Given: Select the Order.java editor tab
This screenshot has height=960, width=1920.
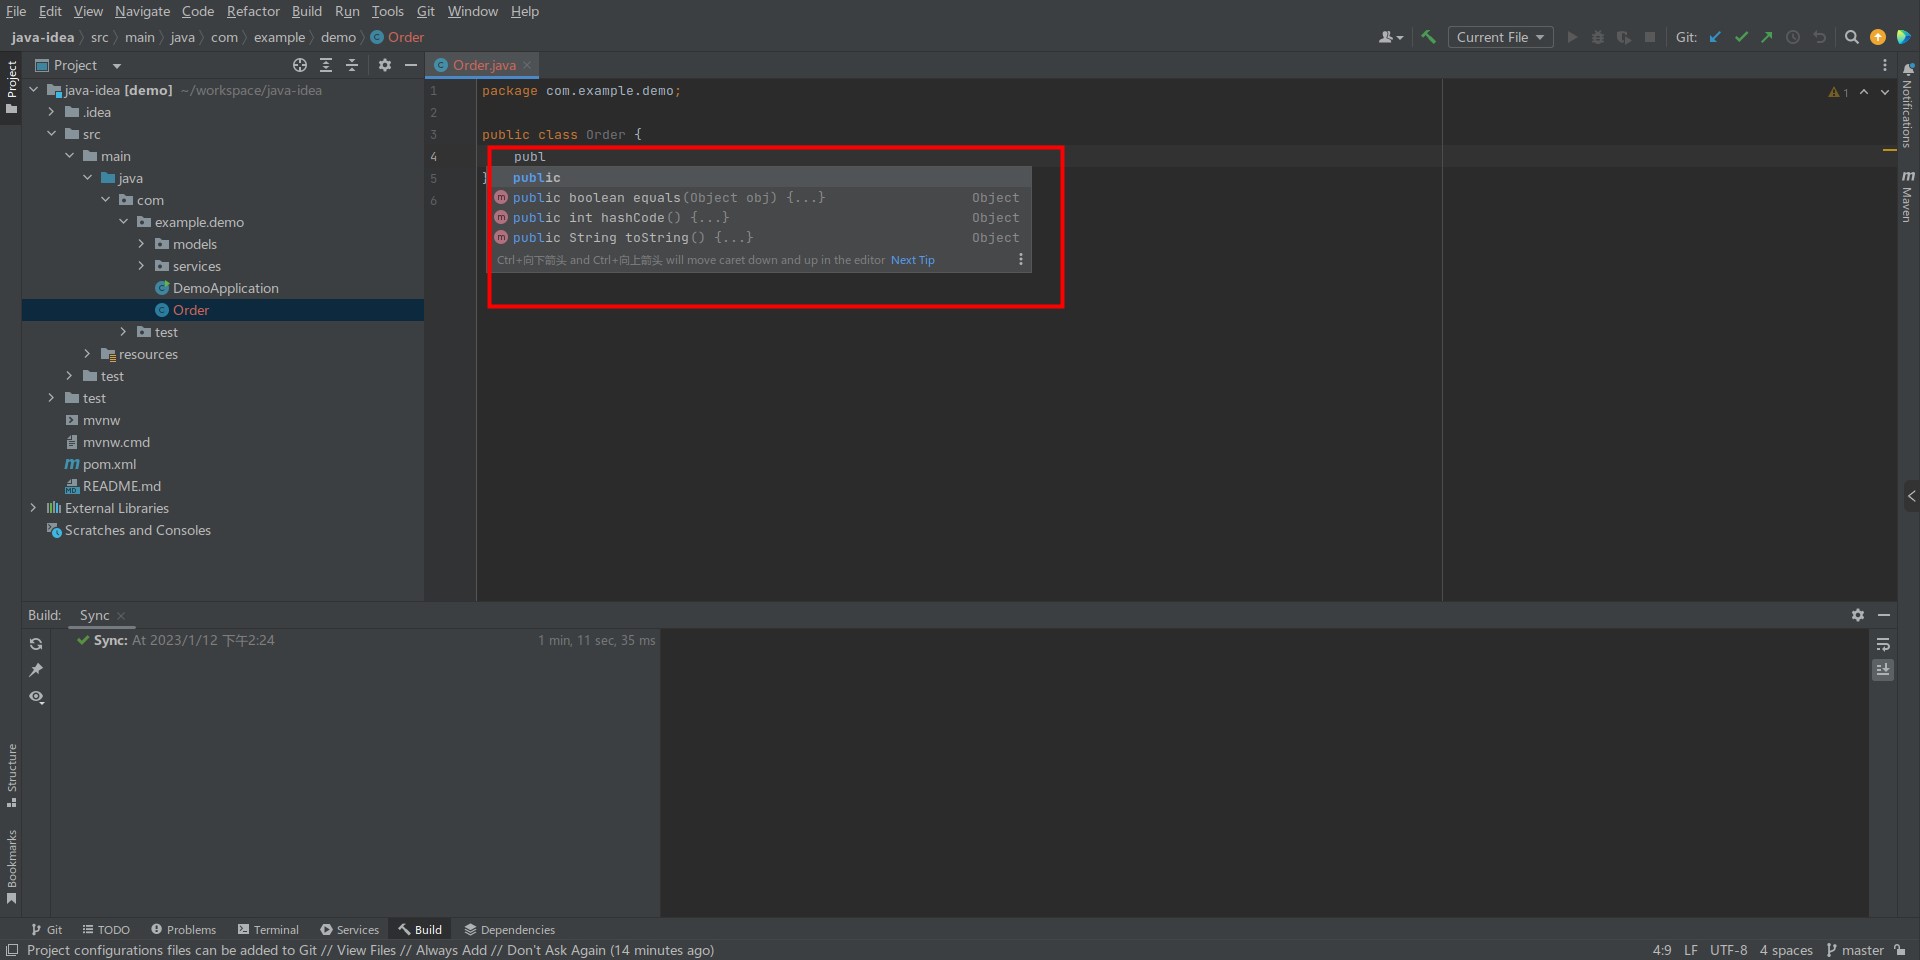Looking at the screenshot, I should 483,65.
